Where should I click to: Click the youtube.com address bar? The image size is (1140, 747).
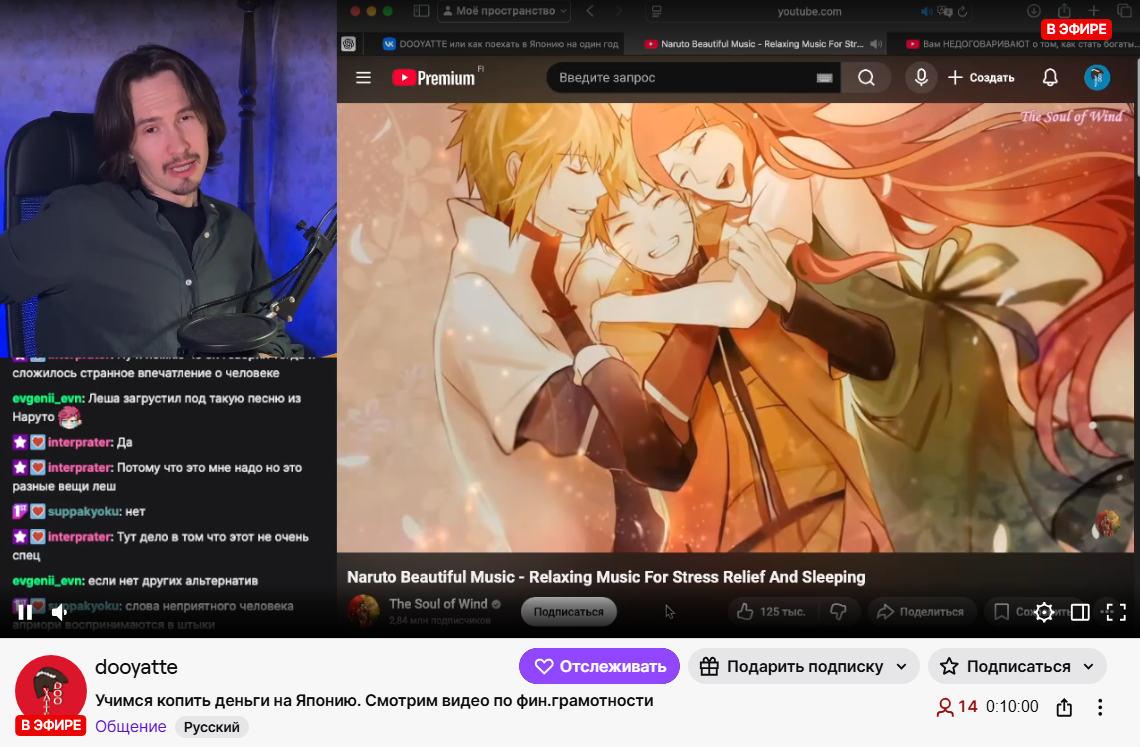[809, 11]
